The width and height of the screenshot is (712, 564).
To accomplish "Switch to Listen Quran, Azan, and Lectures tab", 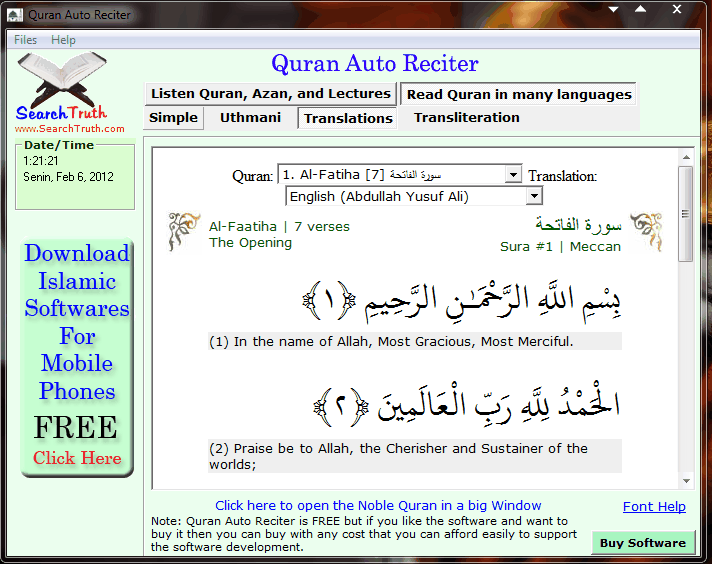I will 271,94.
